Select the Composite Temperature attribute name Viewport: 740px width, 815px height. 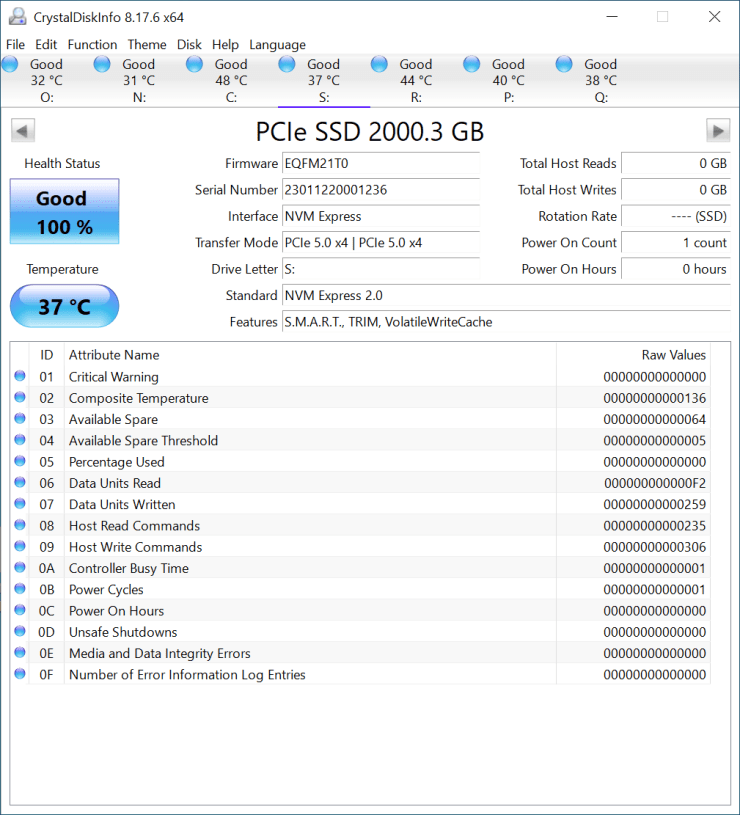click(x=139, y=398)
